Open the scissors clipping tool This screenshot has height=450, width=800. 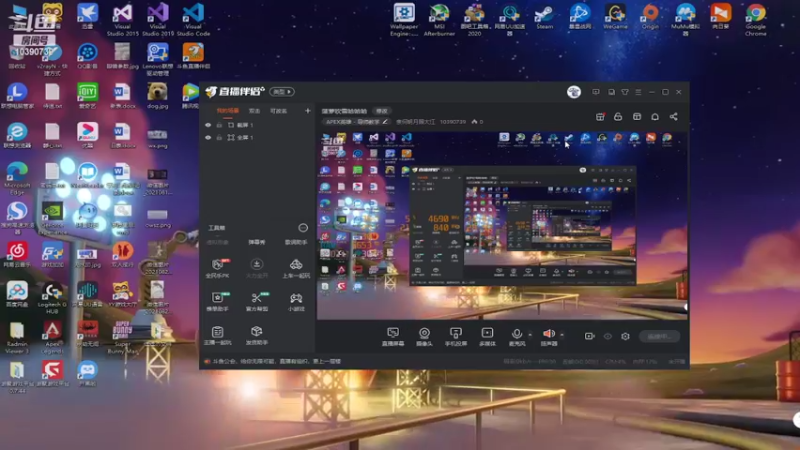coord(257,301)
